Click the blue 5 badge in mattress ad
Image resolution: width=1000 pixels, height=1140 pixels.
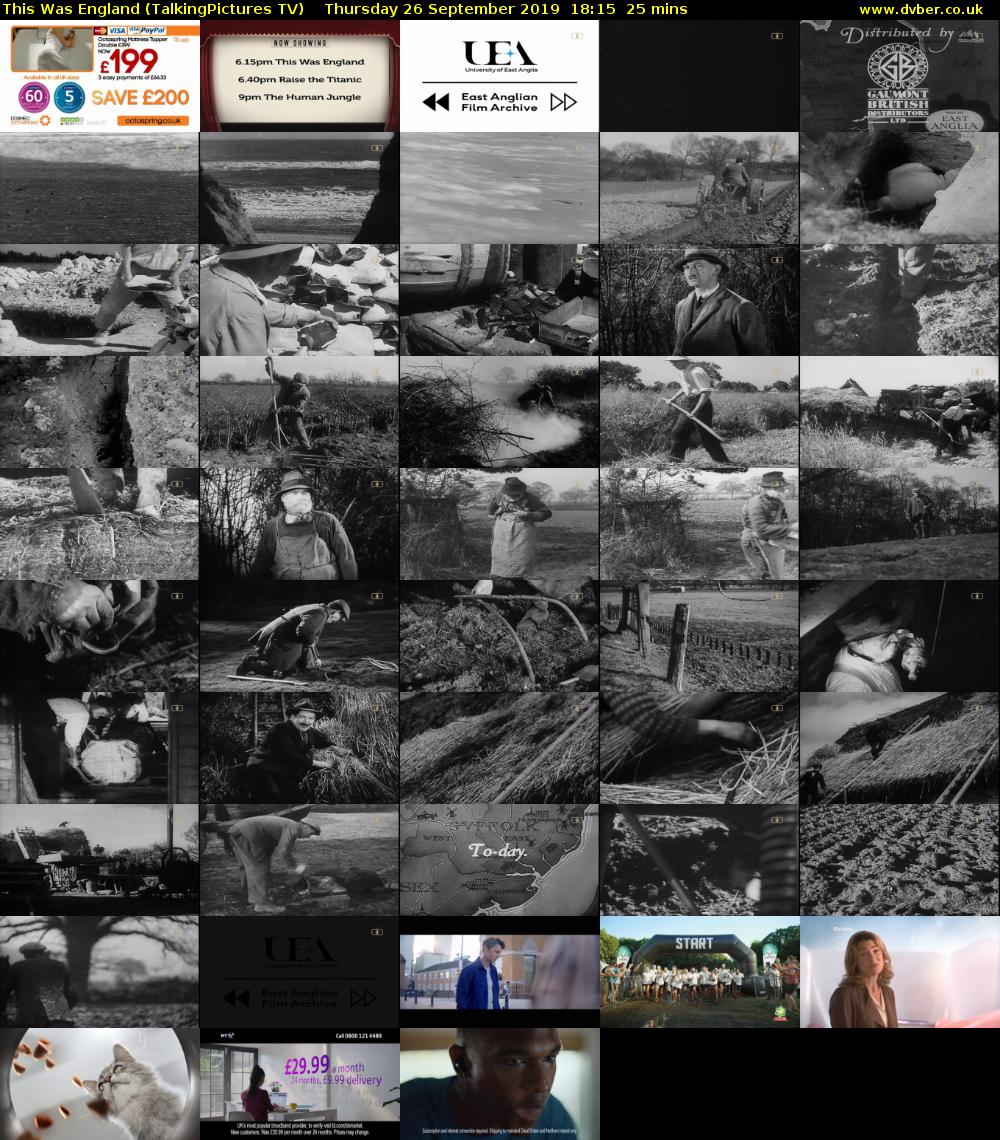click(x=67, y=98)
